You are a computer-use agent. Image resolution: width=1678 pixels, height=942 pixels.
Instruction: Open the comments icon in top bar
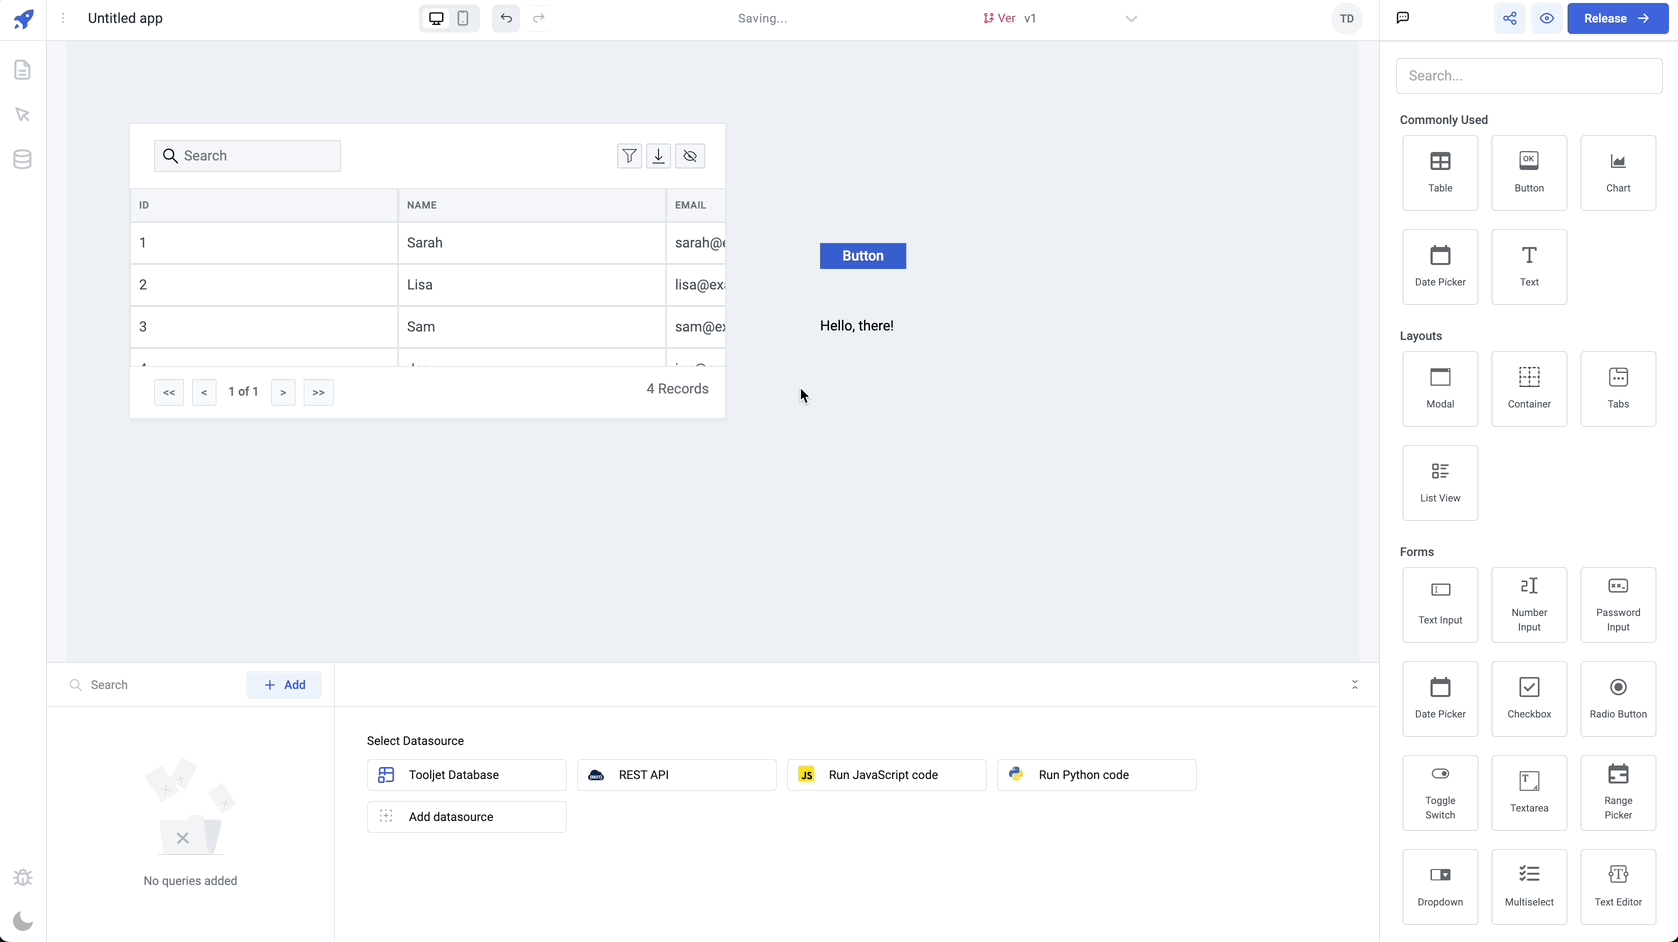coord(1403,18)
